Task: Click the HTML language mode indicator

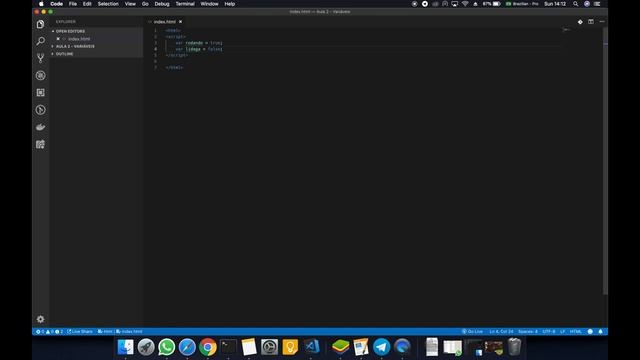Action: coord(576,331)
